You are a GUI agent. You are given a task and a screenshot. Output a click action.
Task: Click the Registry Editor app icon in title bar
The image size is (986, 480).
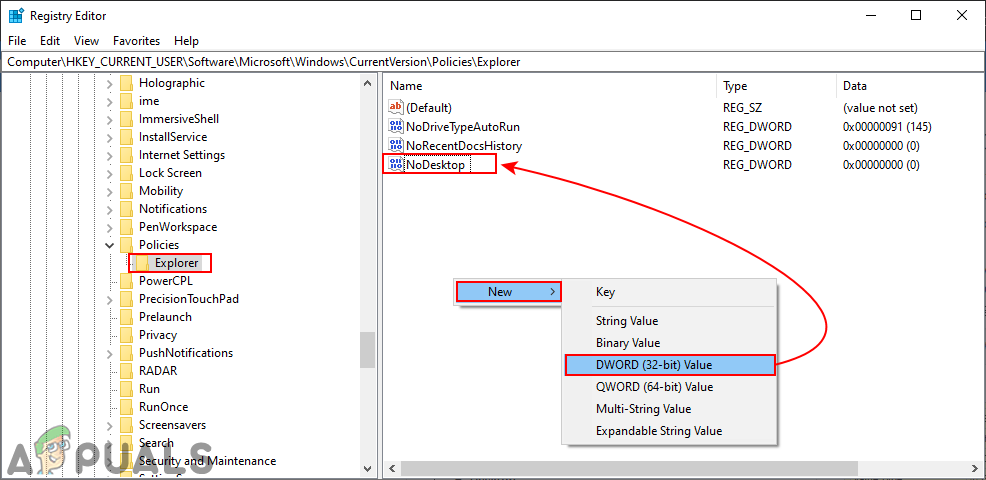pyautogui.click(x=16, y=16)
